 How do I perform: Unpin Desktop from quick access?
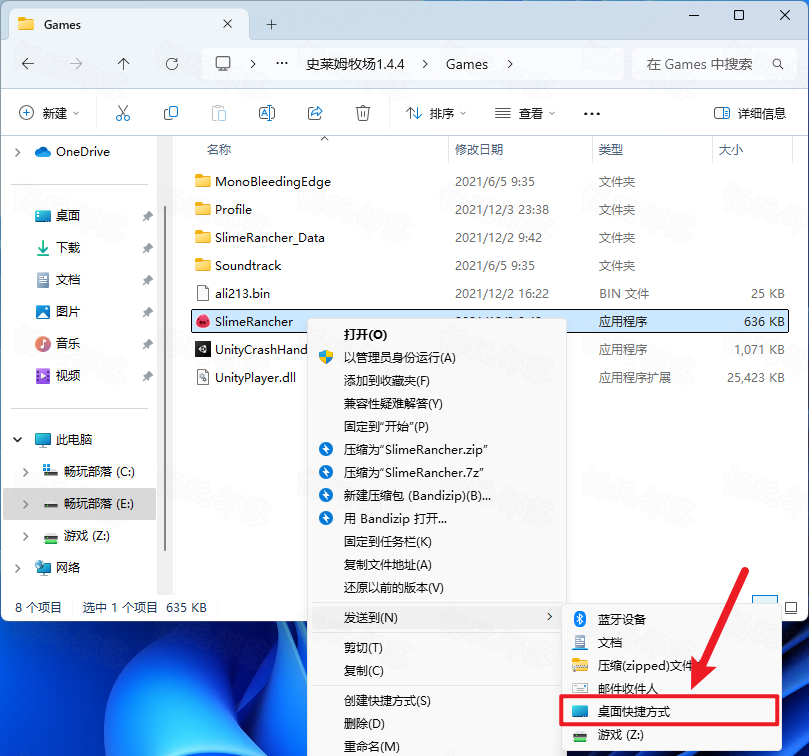148,216
